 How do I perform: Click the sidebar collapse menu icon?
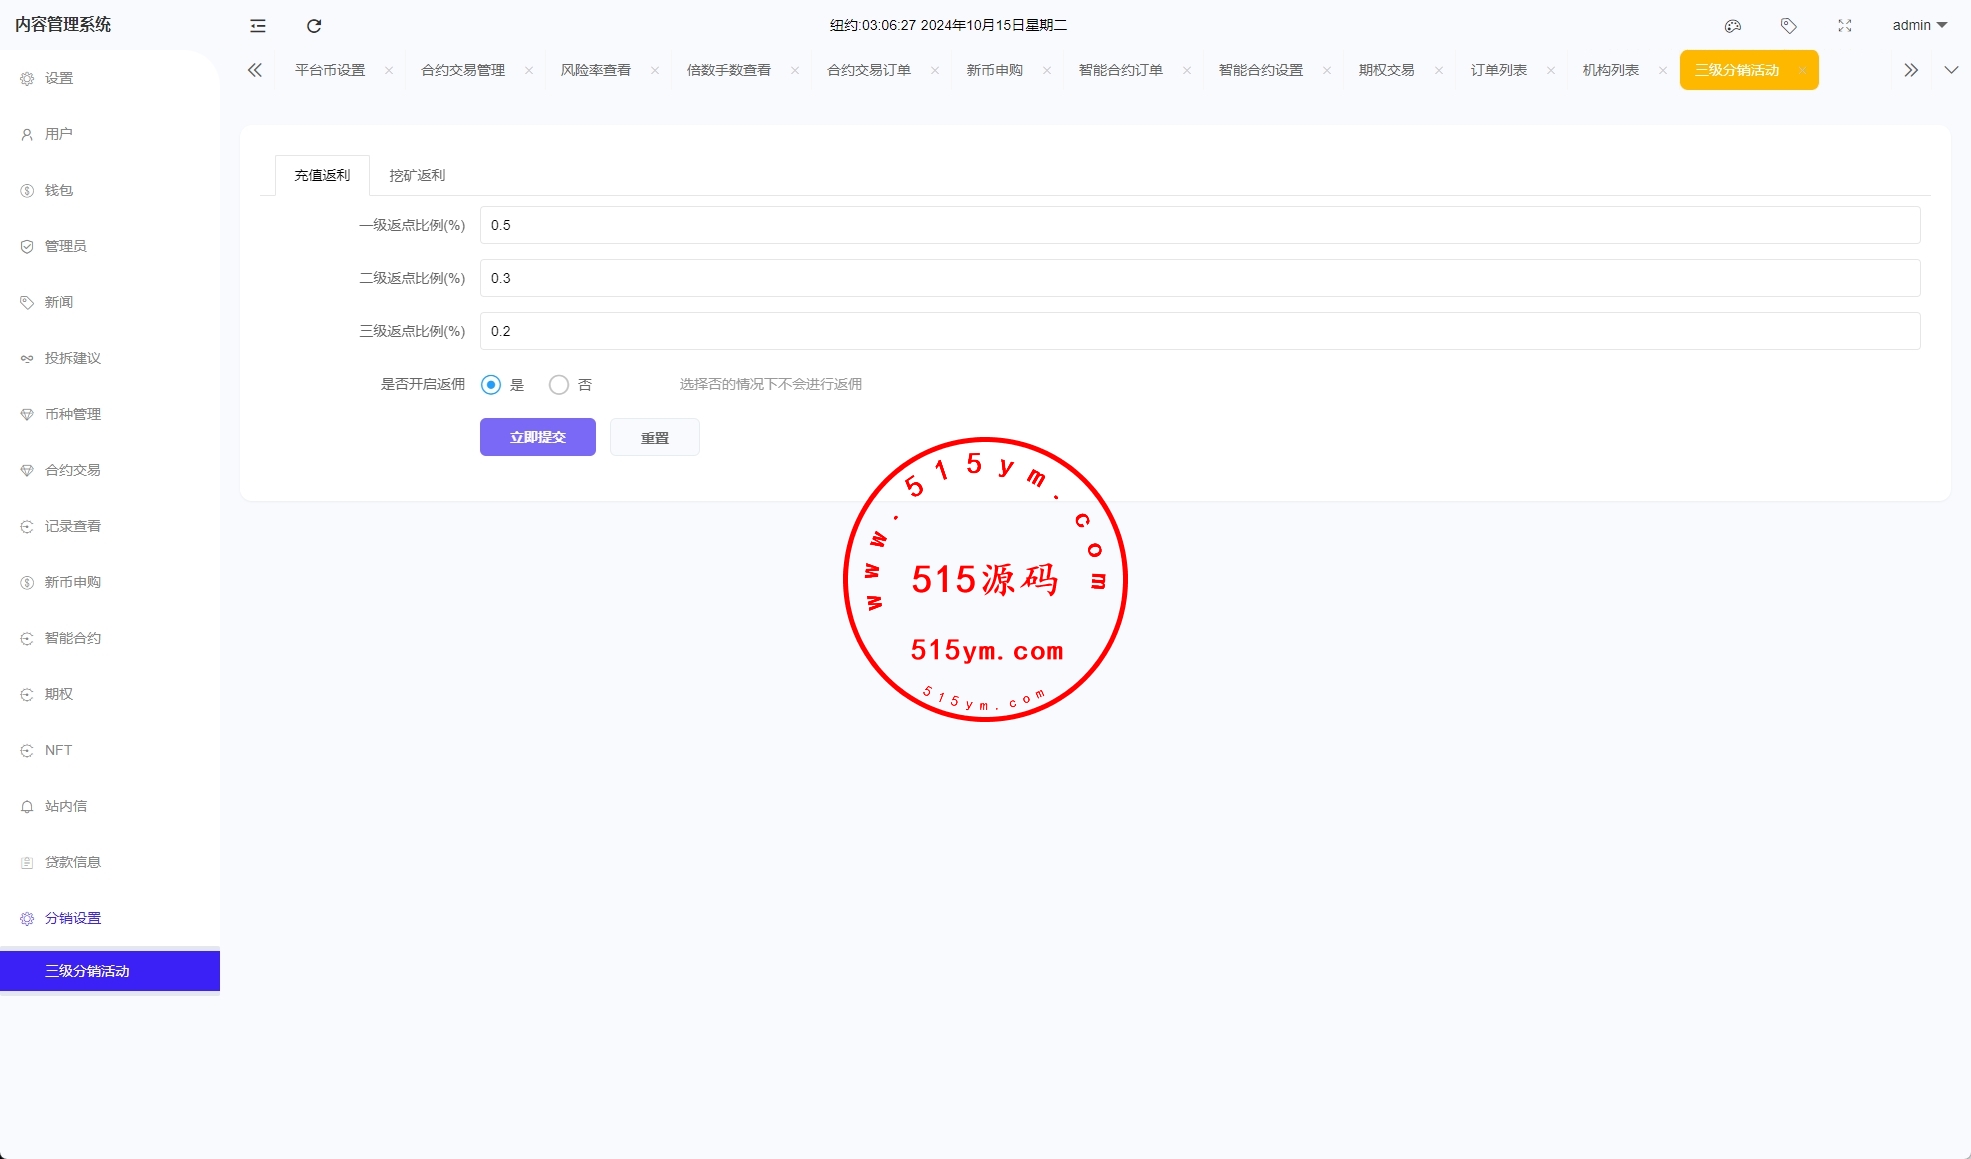coord(258,26)
